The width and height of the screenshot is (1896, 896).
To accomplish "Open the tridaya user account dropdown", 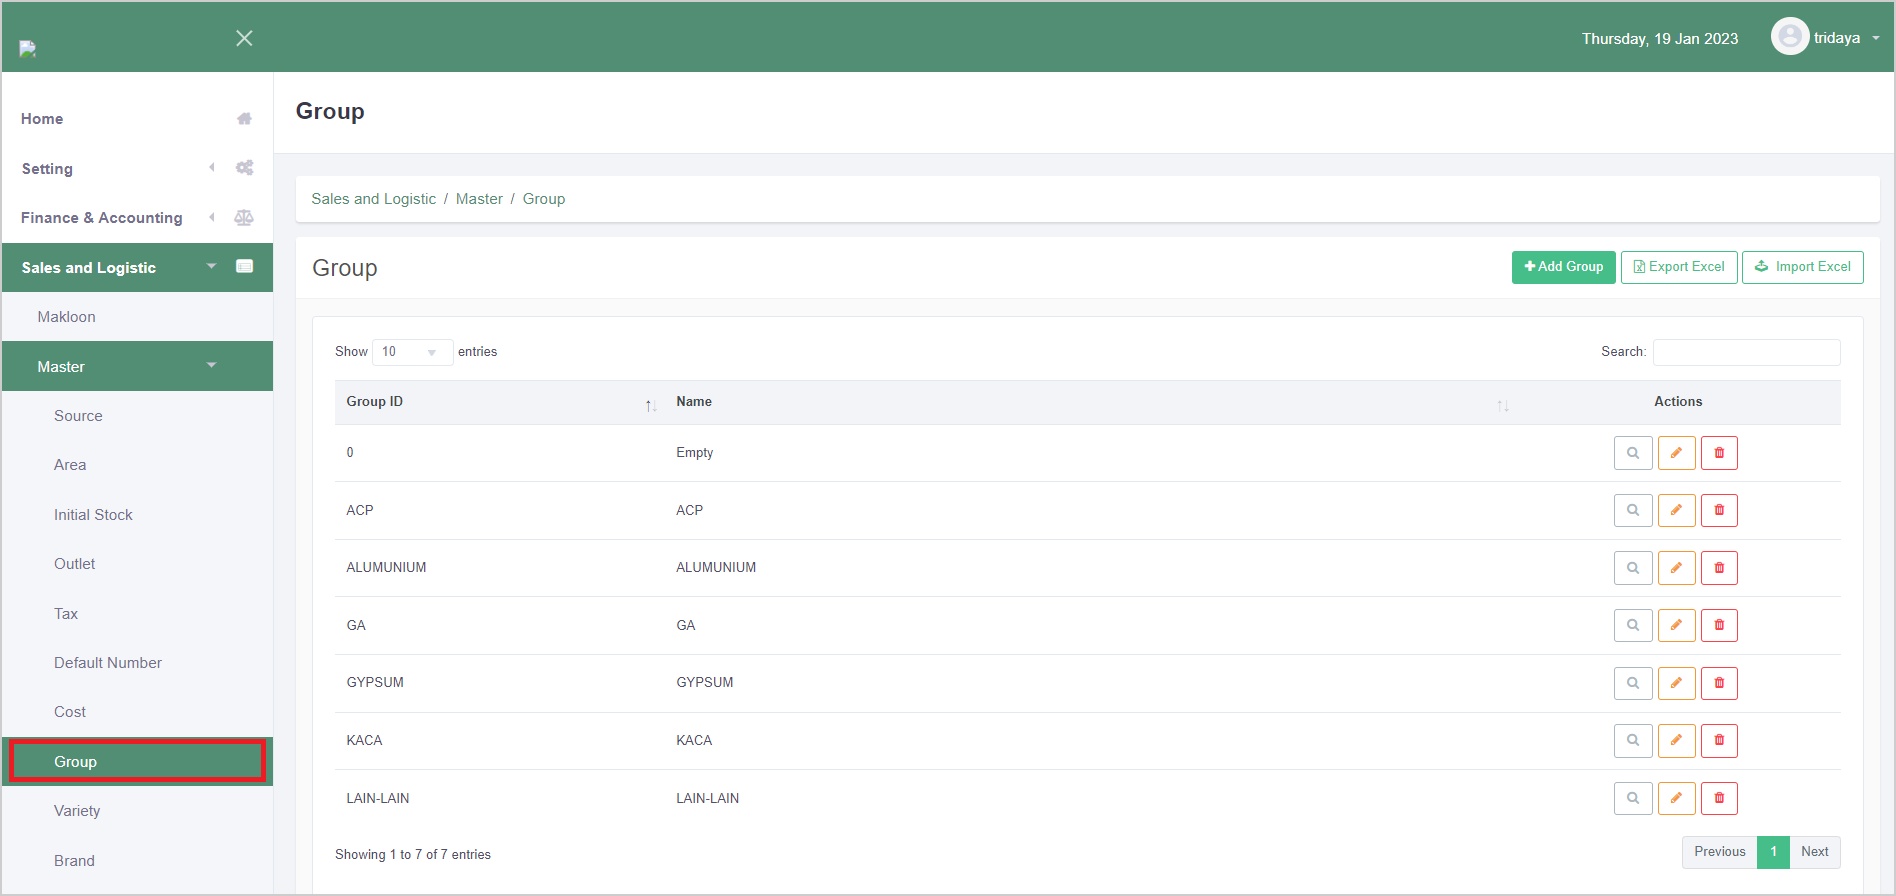I will pyautogui.click(x=1826, y=38).
